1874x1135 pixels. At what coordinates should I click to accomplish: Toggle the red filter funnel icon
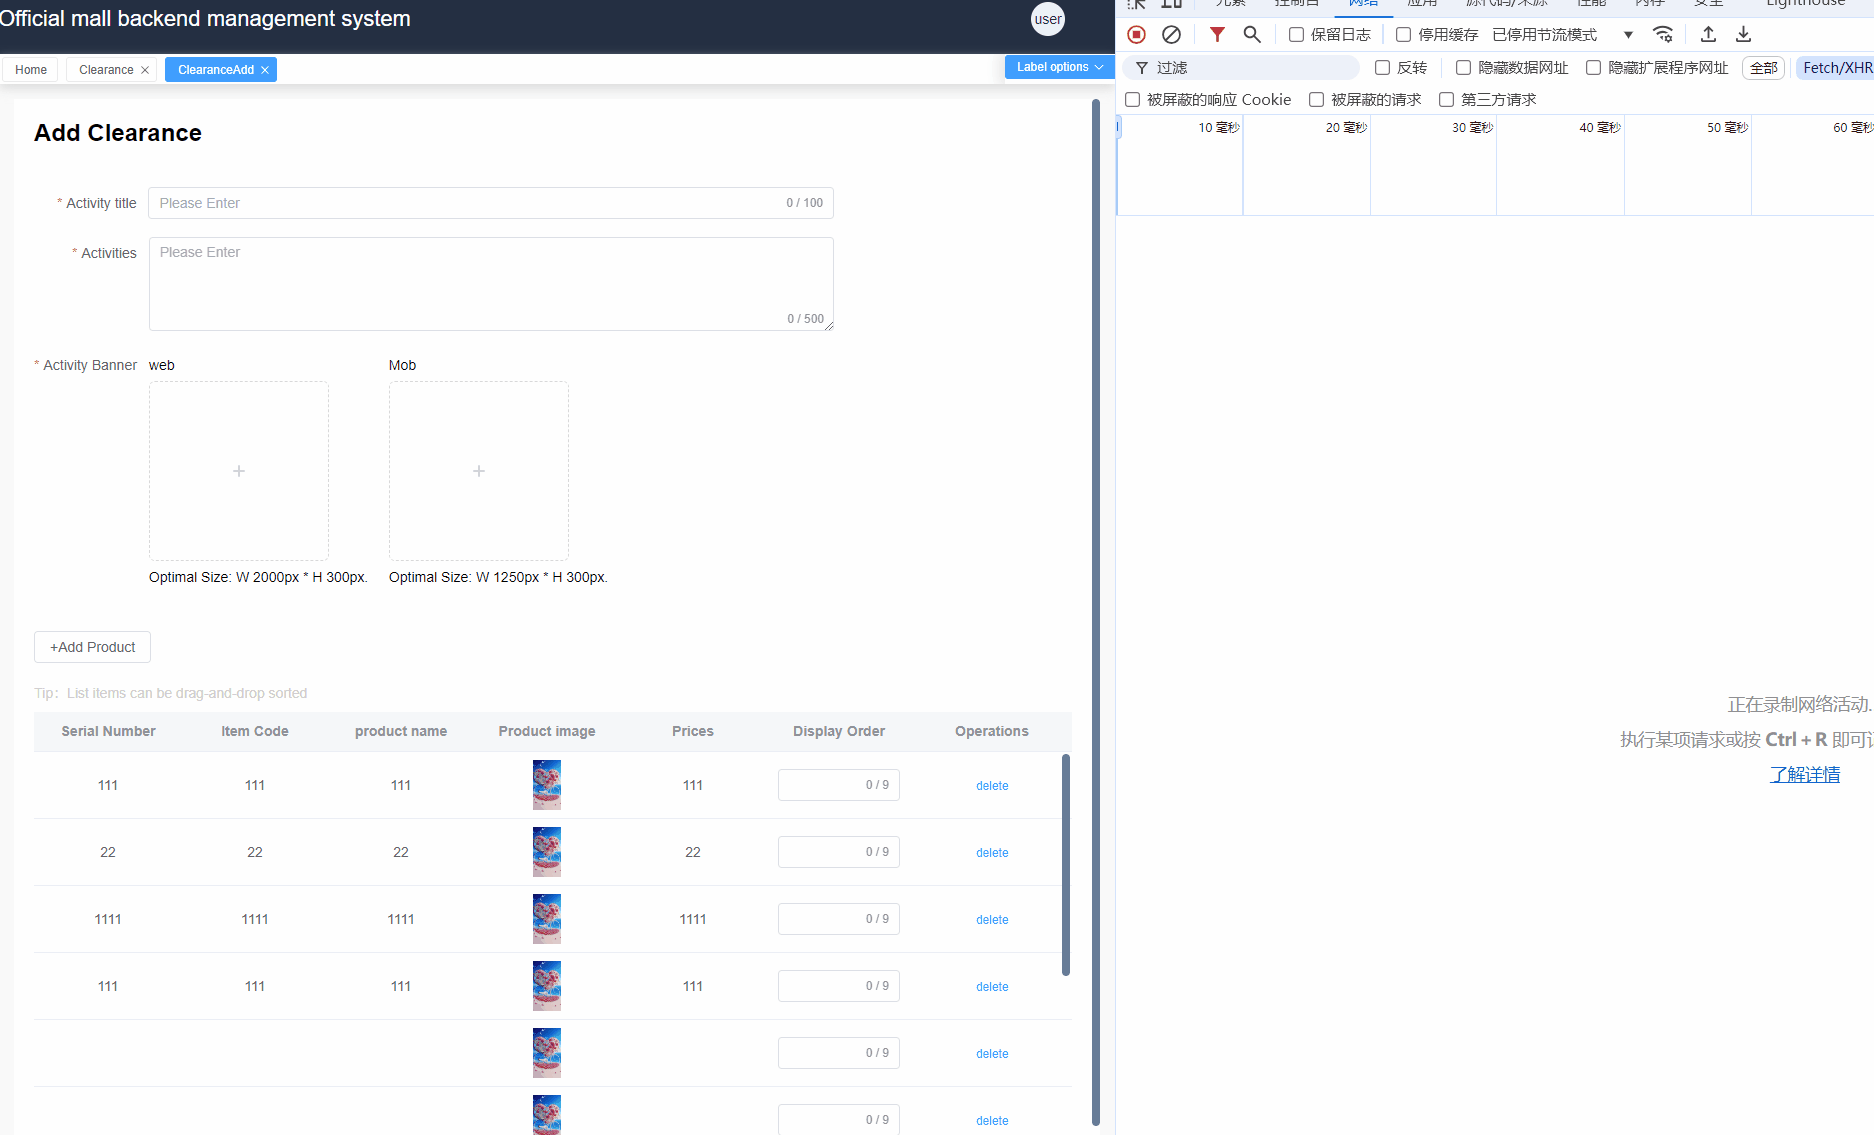coord(1217,35)
